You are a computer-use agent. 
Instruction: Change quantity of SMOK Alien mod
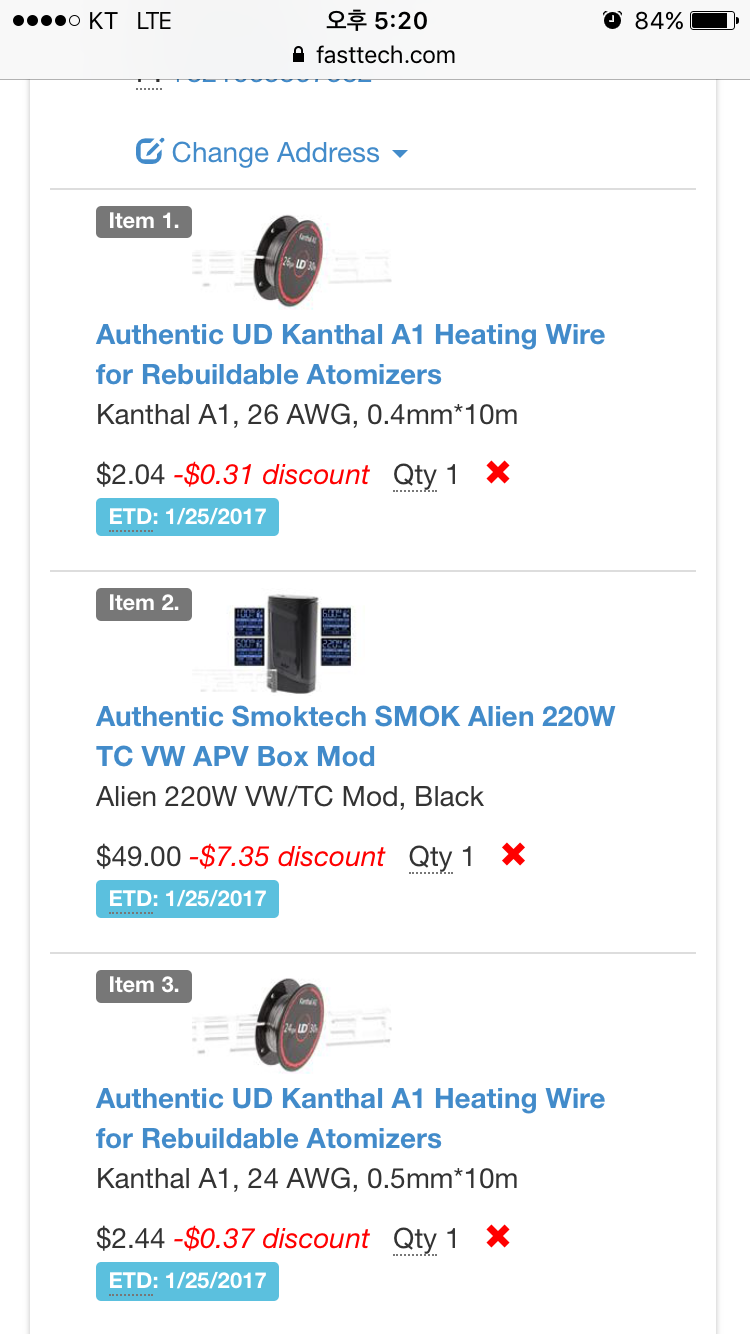tap(441, 856)
